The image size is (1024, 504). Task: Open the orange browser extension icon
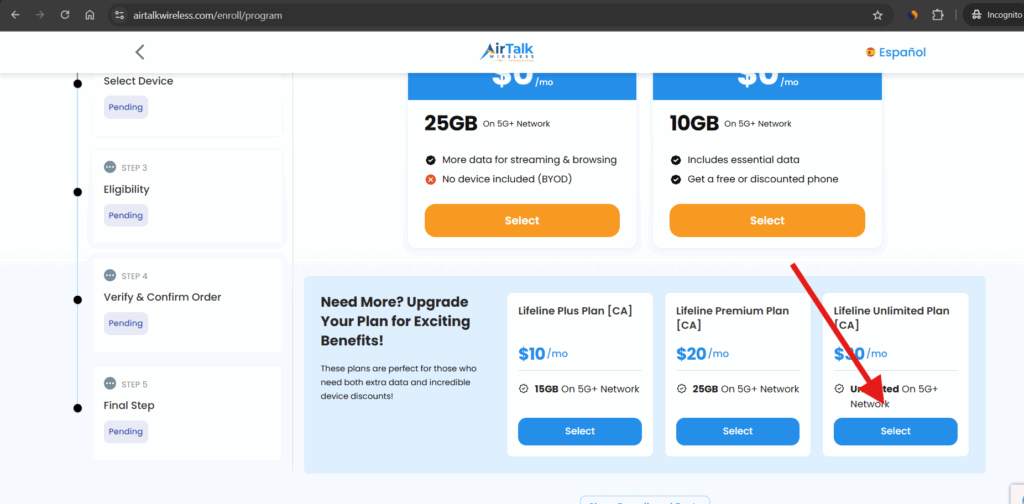[x=914, y=15]
